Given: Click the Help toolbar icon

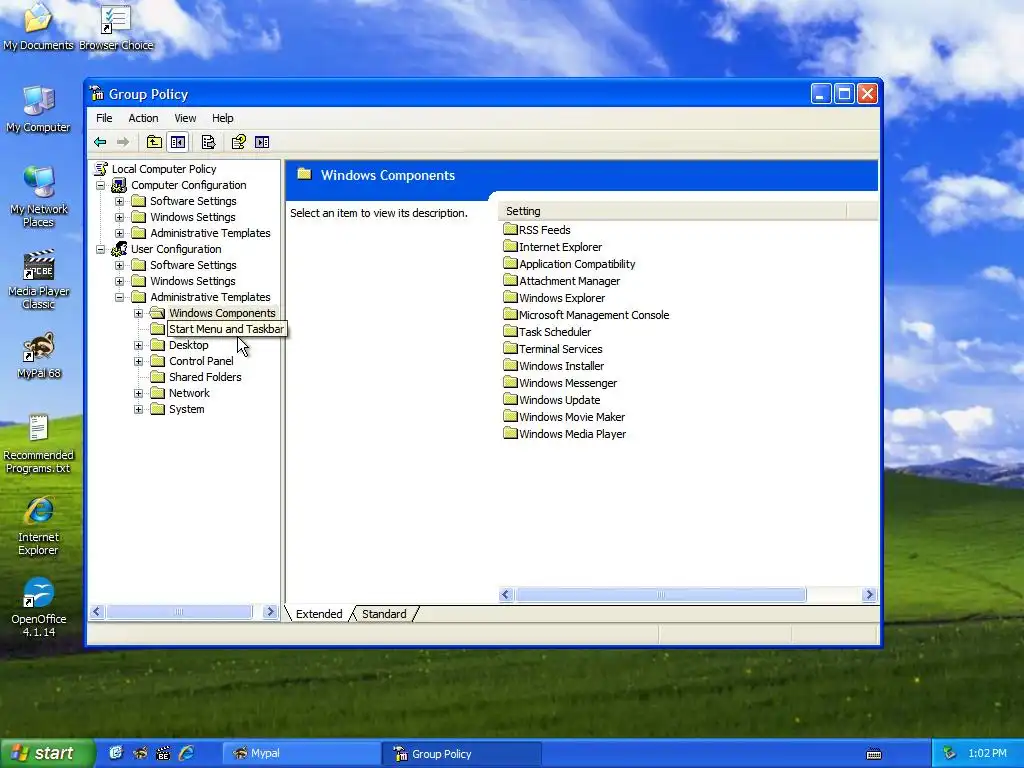Looking at the screenshot, I should [x=238, y=142].
